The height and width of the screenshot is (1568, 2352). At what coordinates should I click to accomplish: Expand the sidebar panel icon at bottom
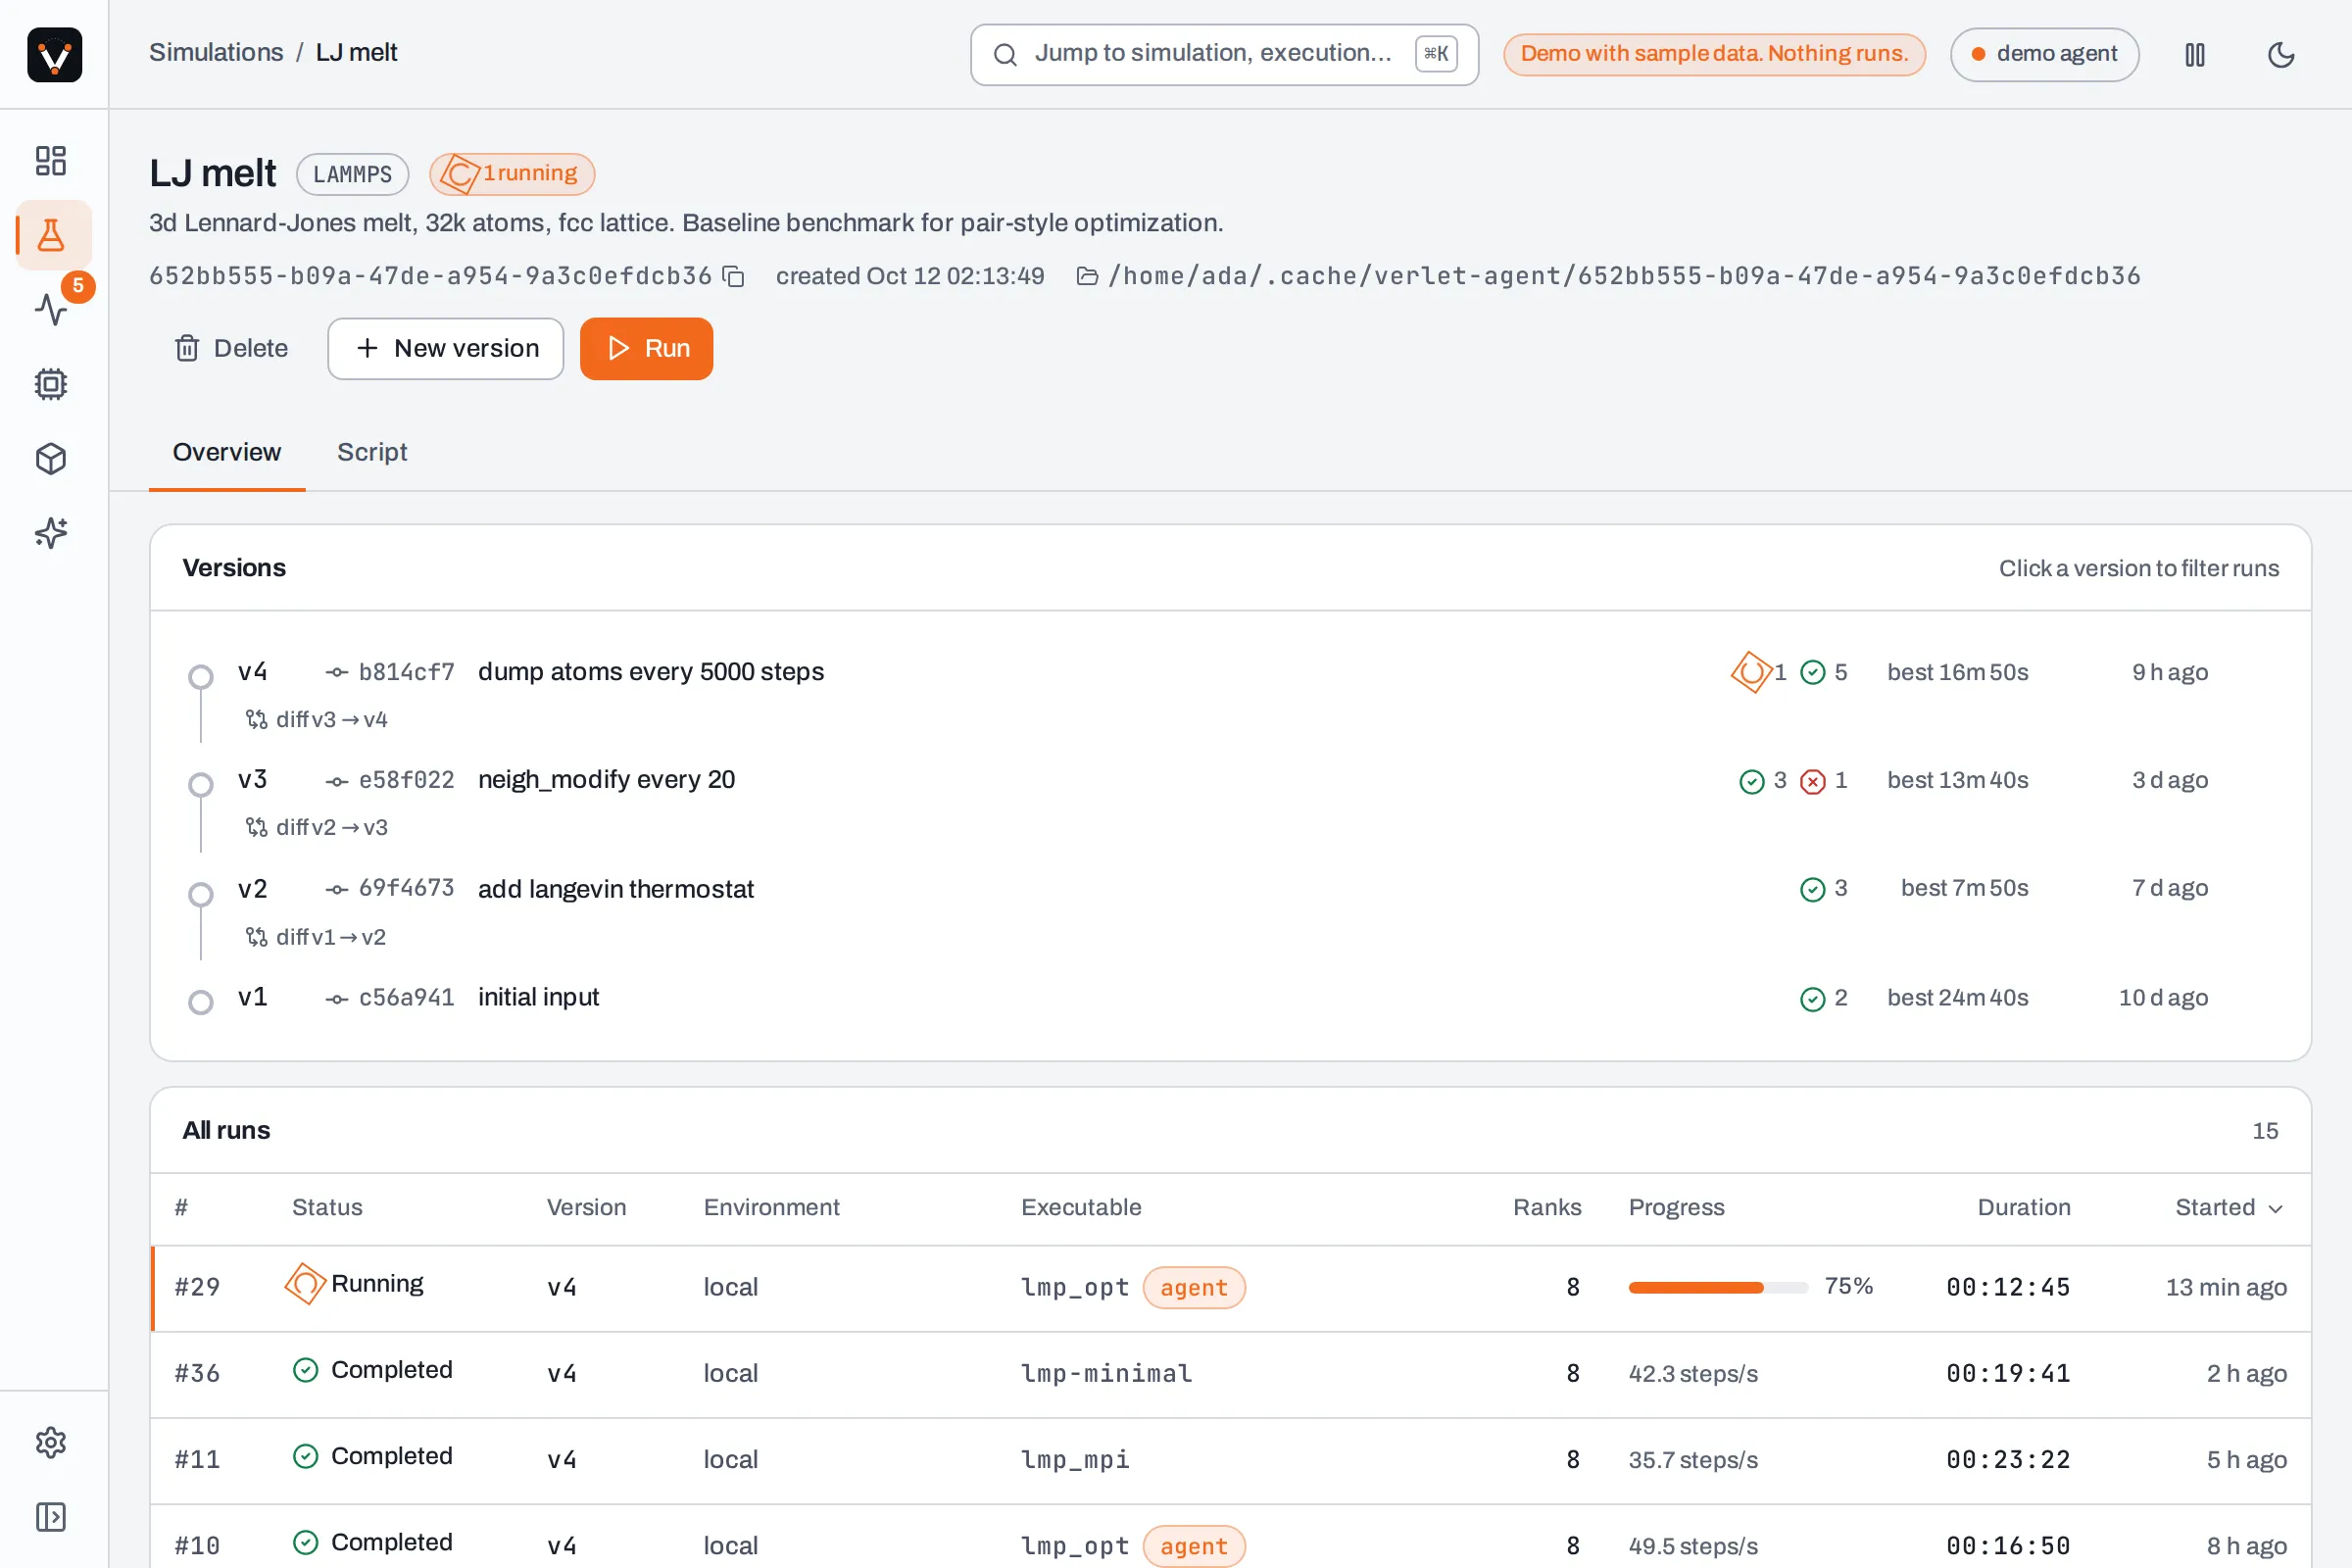click(51, 1517)
